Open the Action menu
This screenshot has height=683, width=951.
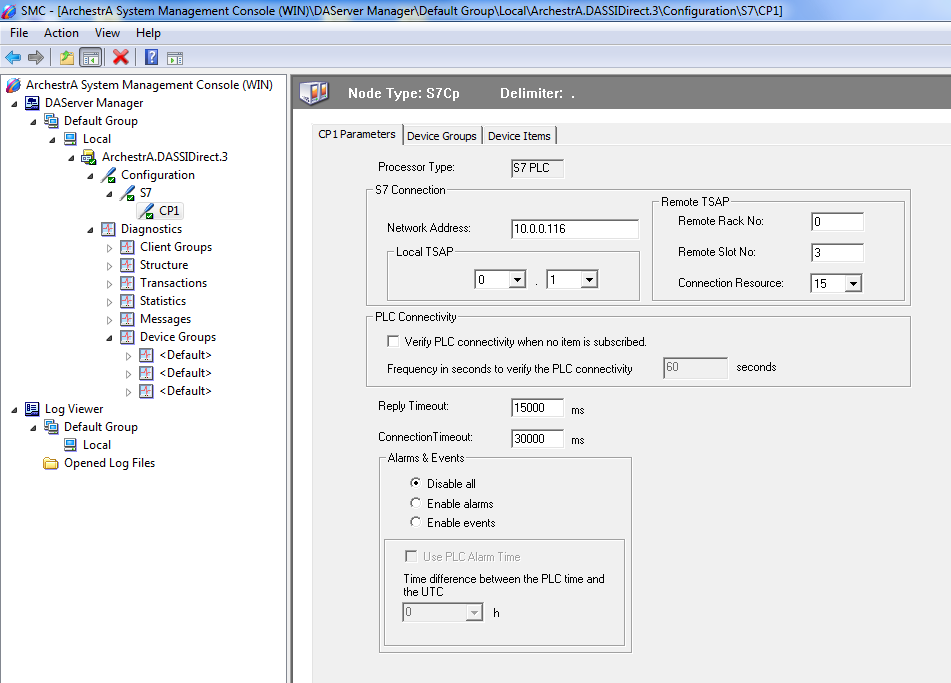click(61, 33)
